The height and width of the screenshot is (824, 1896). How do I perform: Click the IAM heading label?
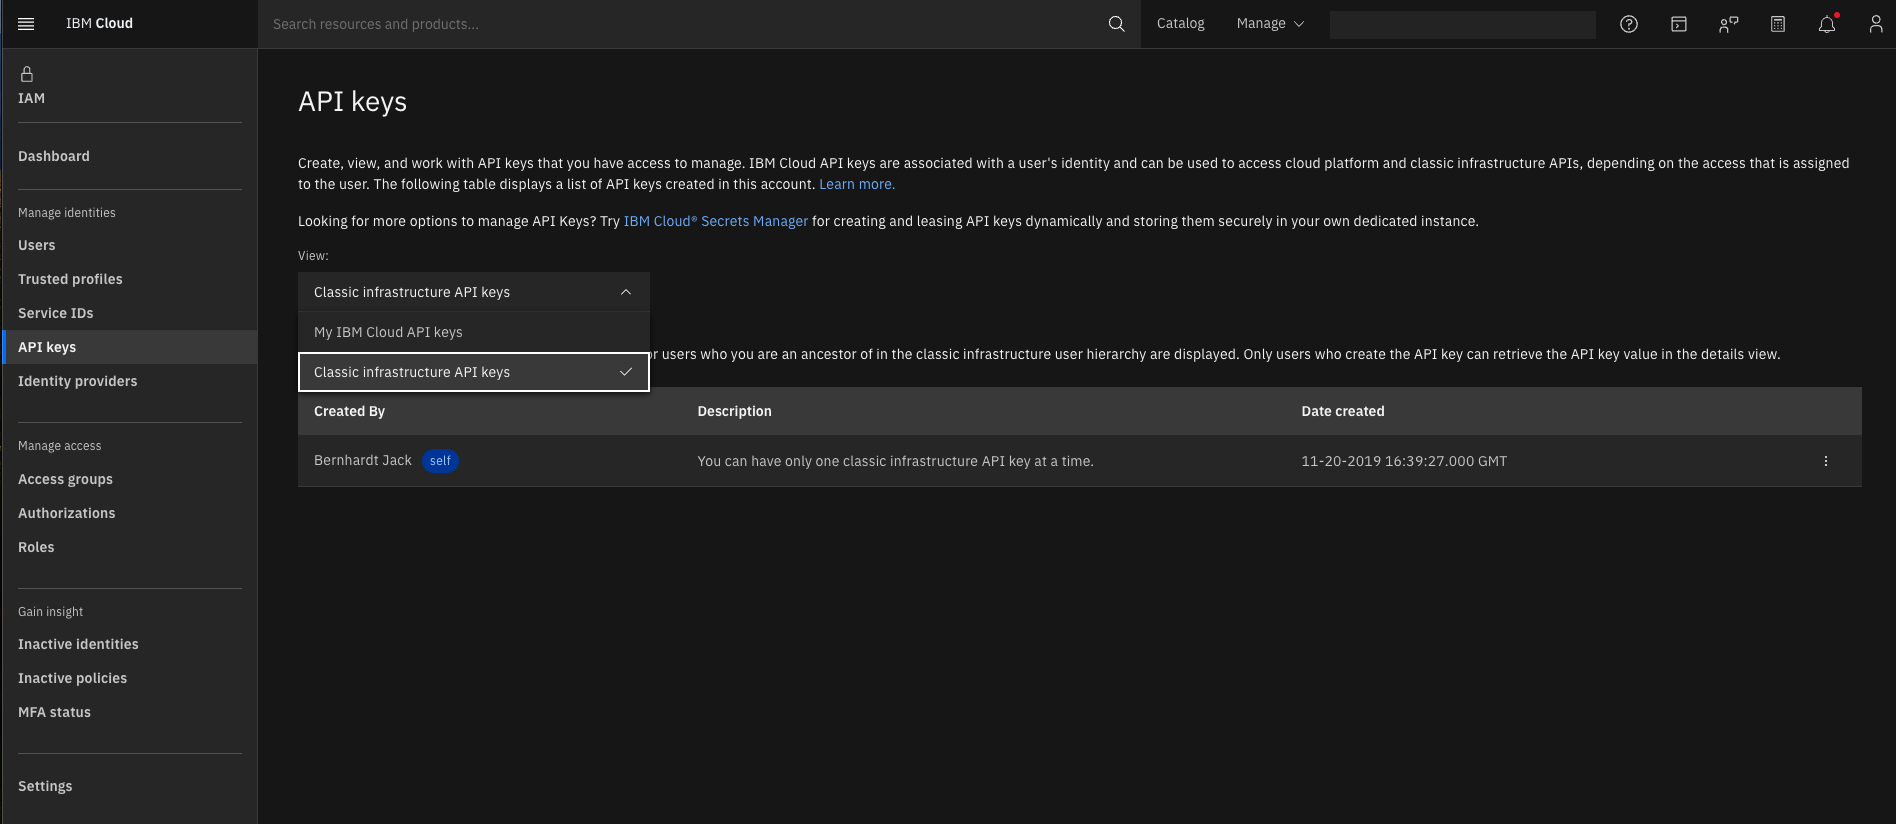coord(31,98)
